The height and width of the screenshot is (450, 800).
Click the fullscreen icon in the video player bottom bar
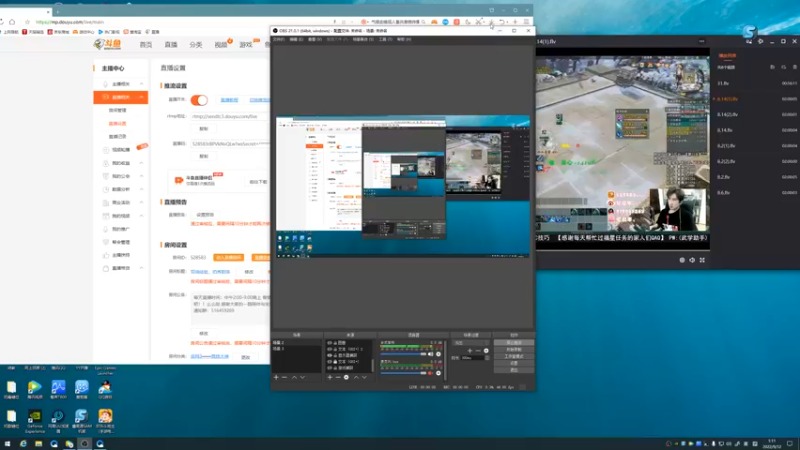click(x=703, y=260)
